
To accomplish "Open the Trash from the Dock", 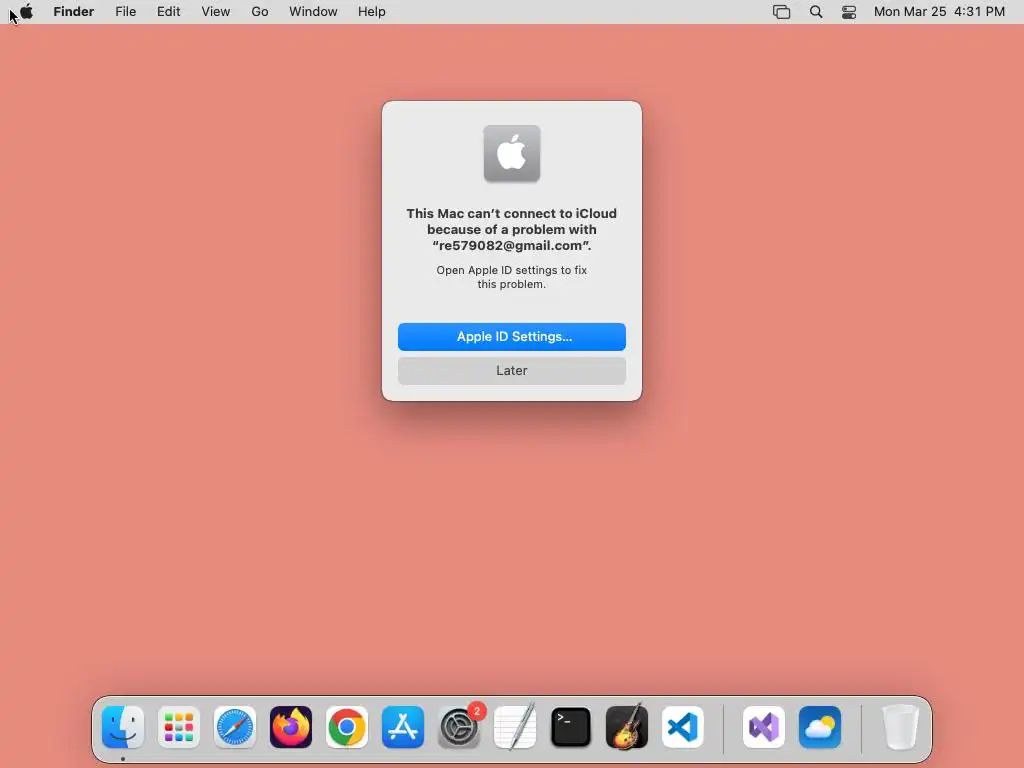I will click(x=901, y=727).
